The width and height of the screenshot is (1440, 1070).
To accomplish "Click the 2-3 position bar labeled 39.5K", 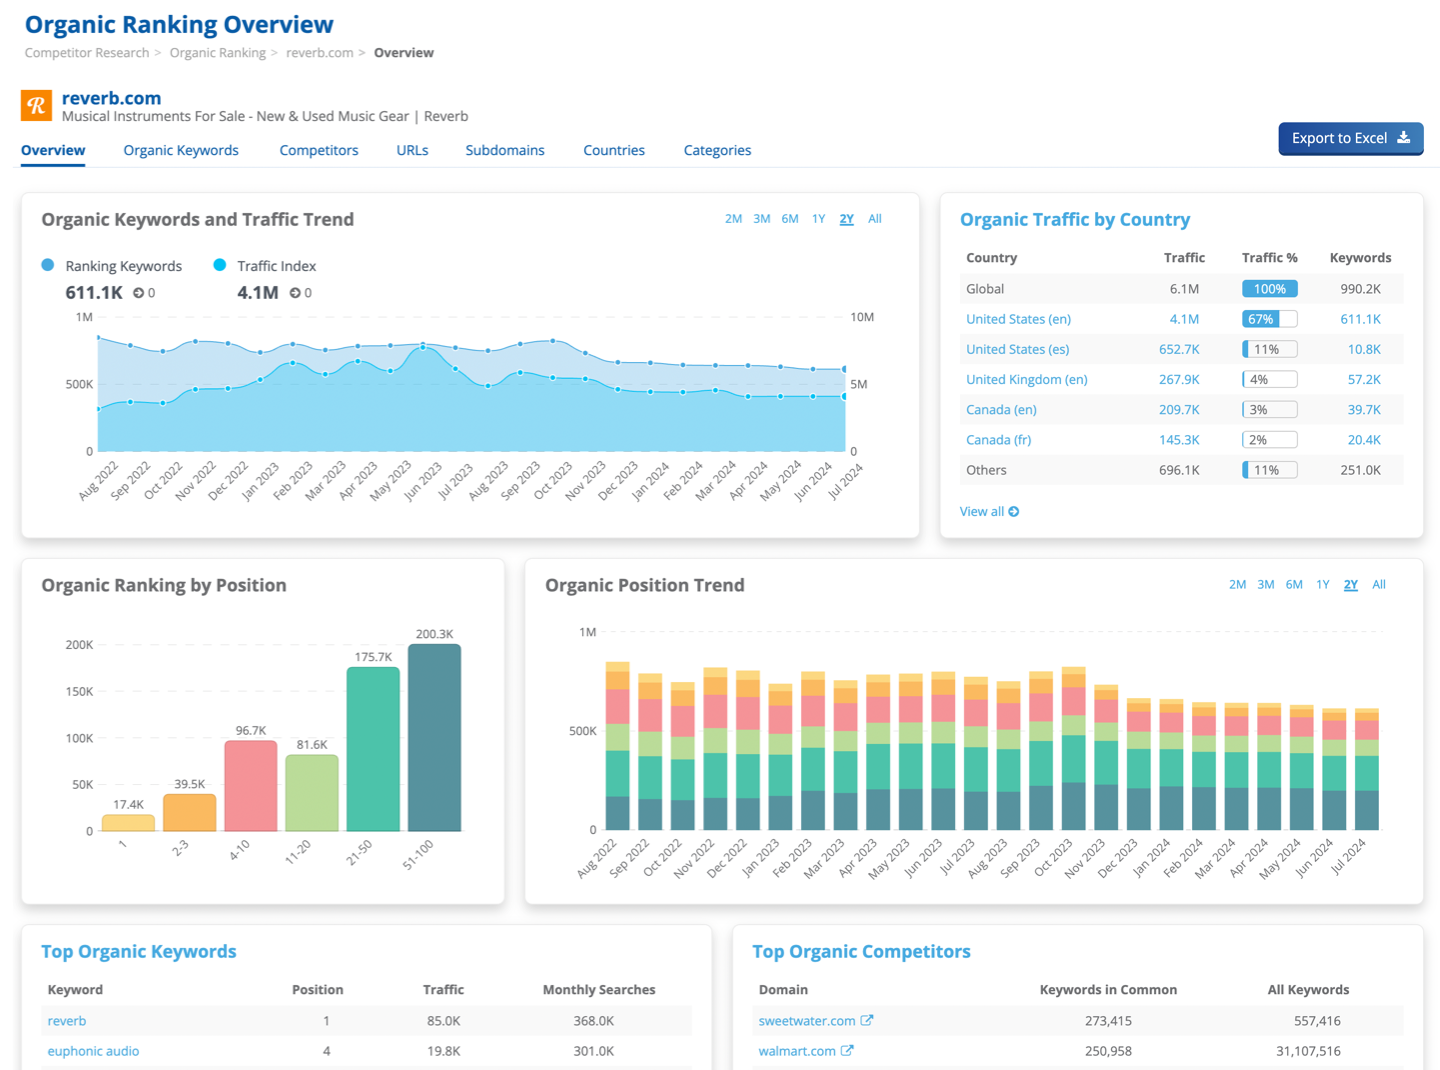I will pos(189,812).
